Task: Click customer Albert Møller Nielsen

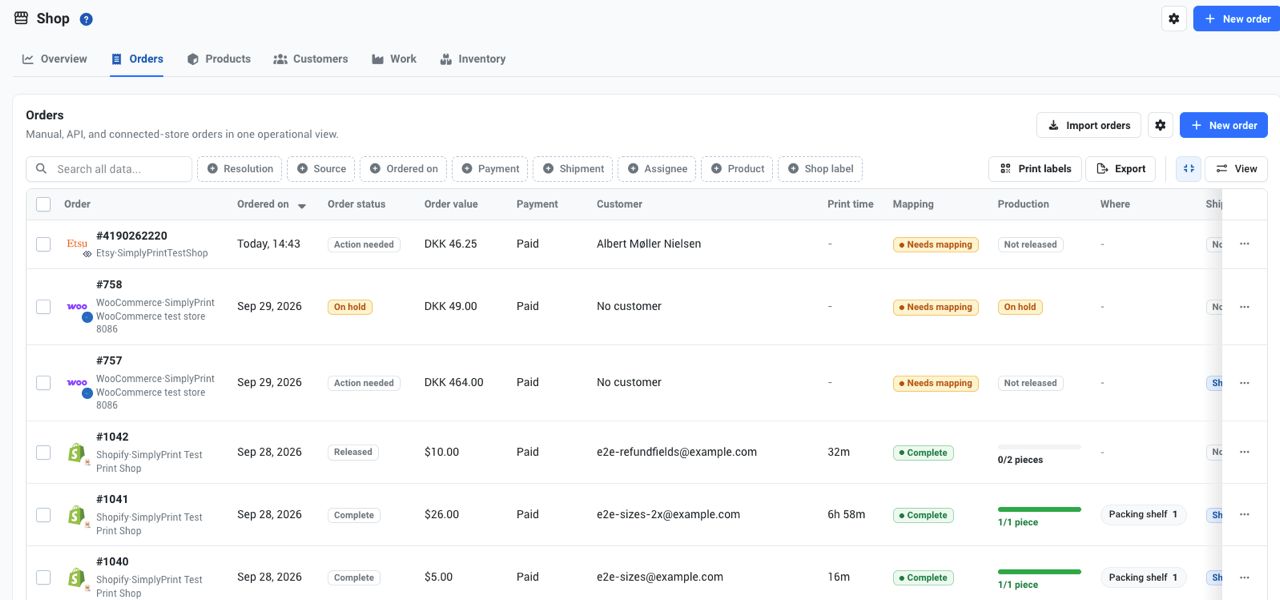Action: pos(649,244)
